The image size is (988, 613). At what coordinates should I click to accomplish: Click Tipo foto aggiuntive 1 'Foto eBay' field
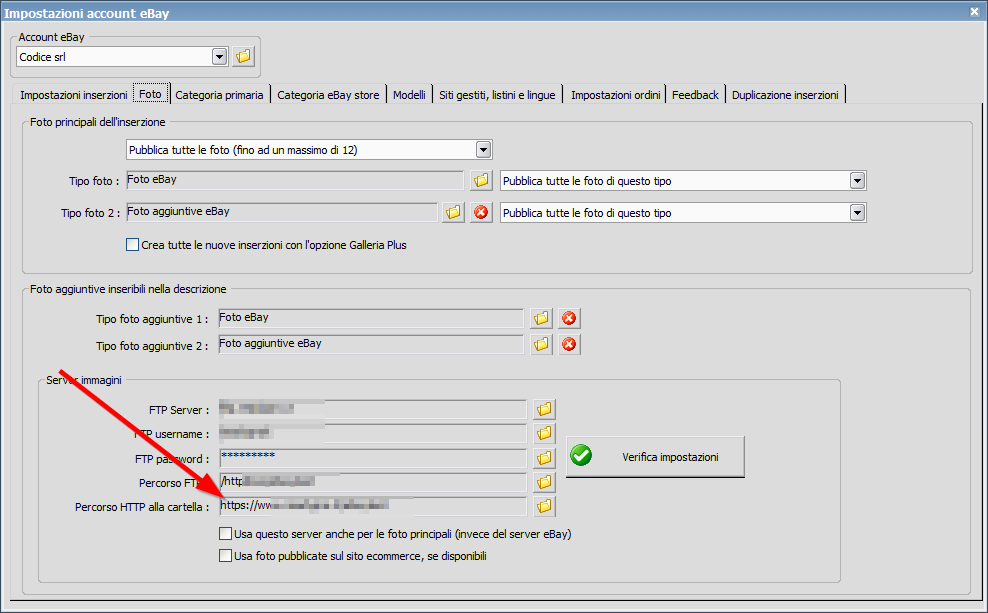371,318
